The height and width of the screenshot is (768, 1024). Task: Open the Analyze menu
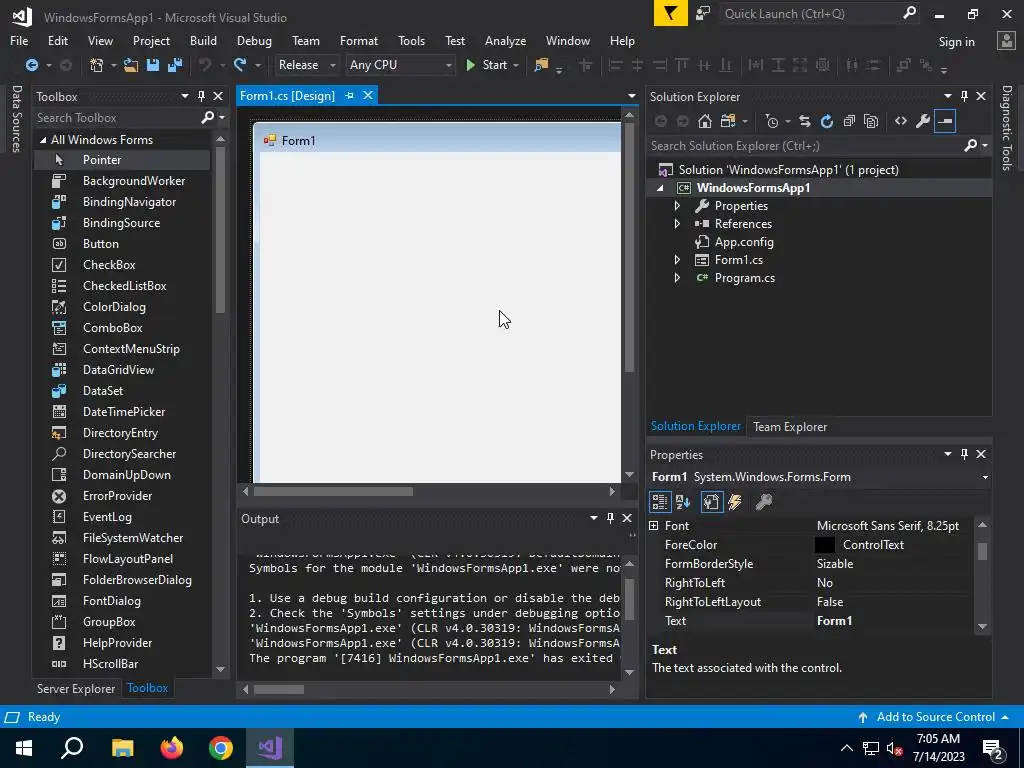pyautogui.click(x=505, y=40)
